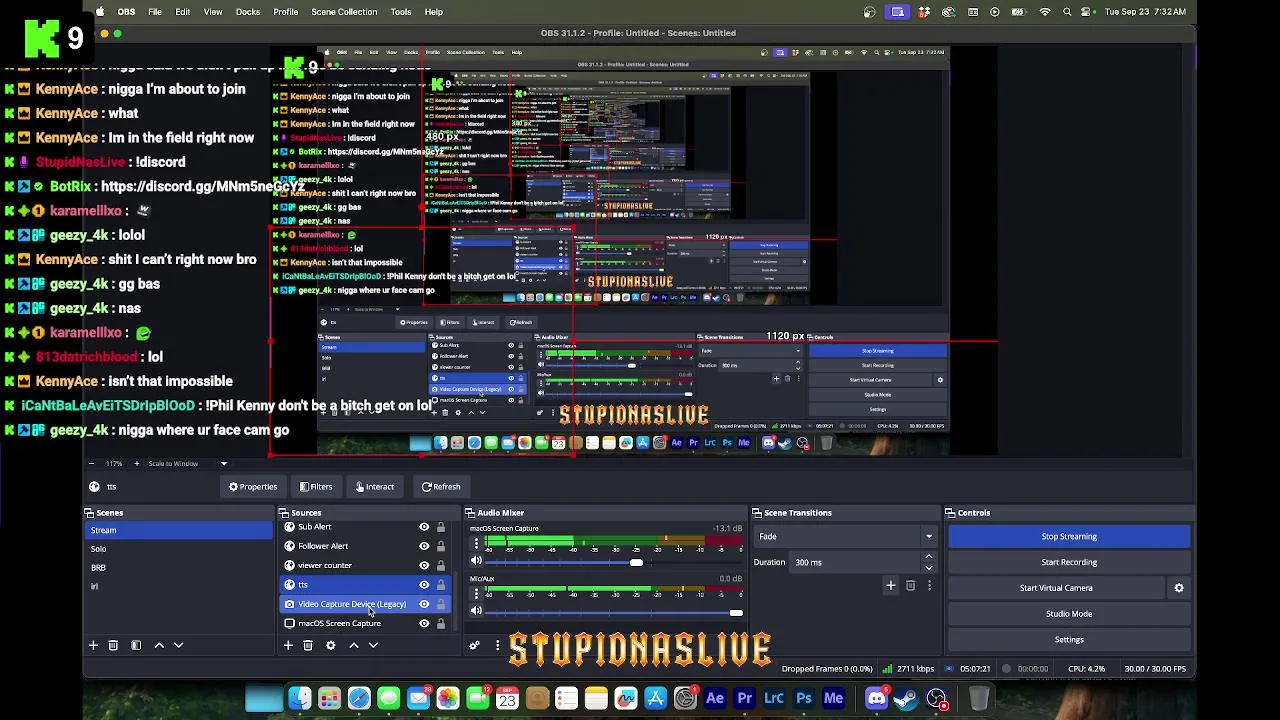Open Audio Mixer footer three-dot menu
Image resolution: width=1280 pixels, height=720 pixels.
pyautogui.click(x=497, y=645)
